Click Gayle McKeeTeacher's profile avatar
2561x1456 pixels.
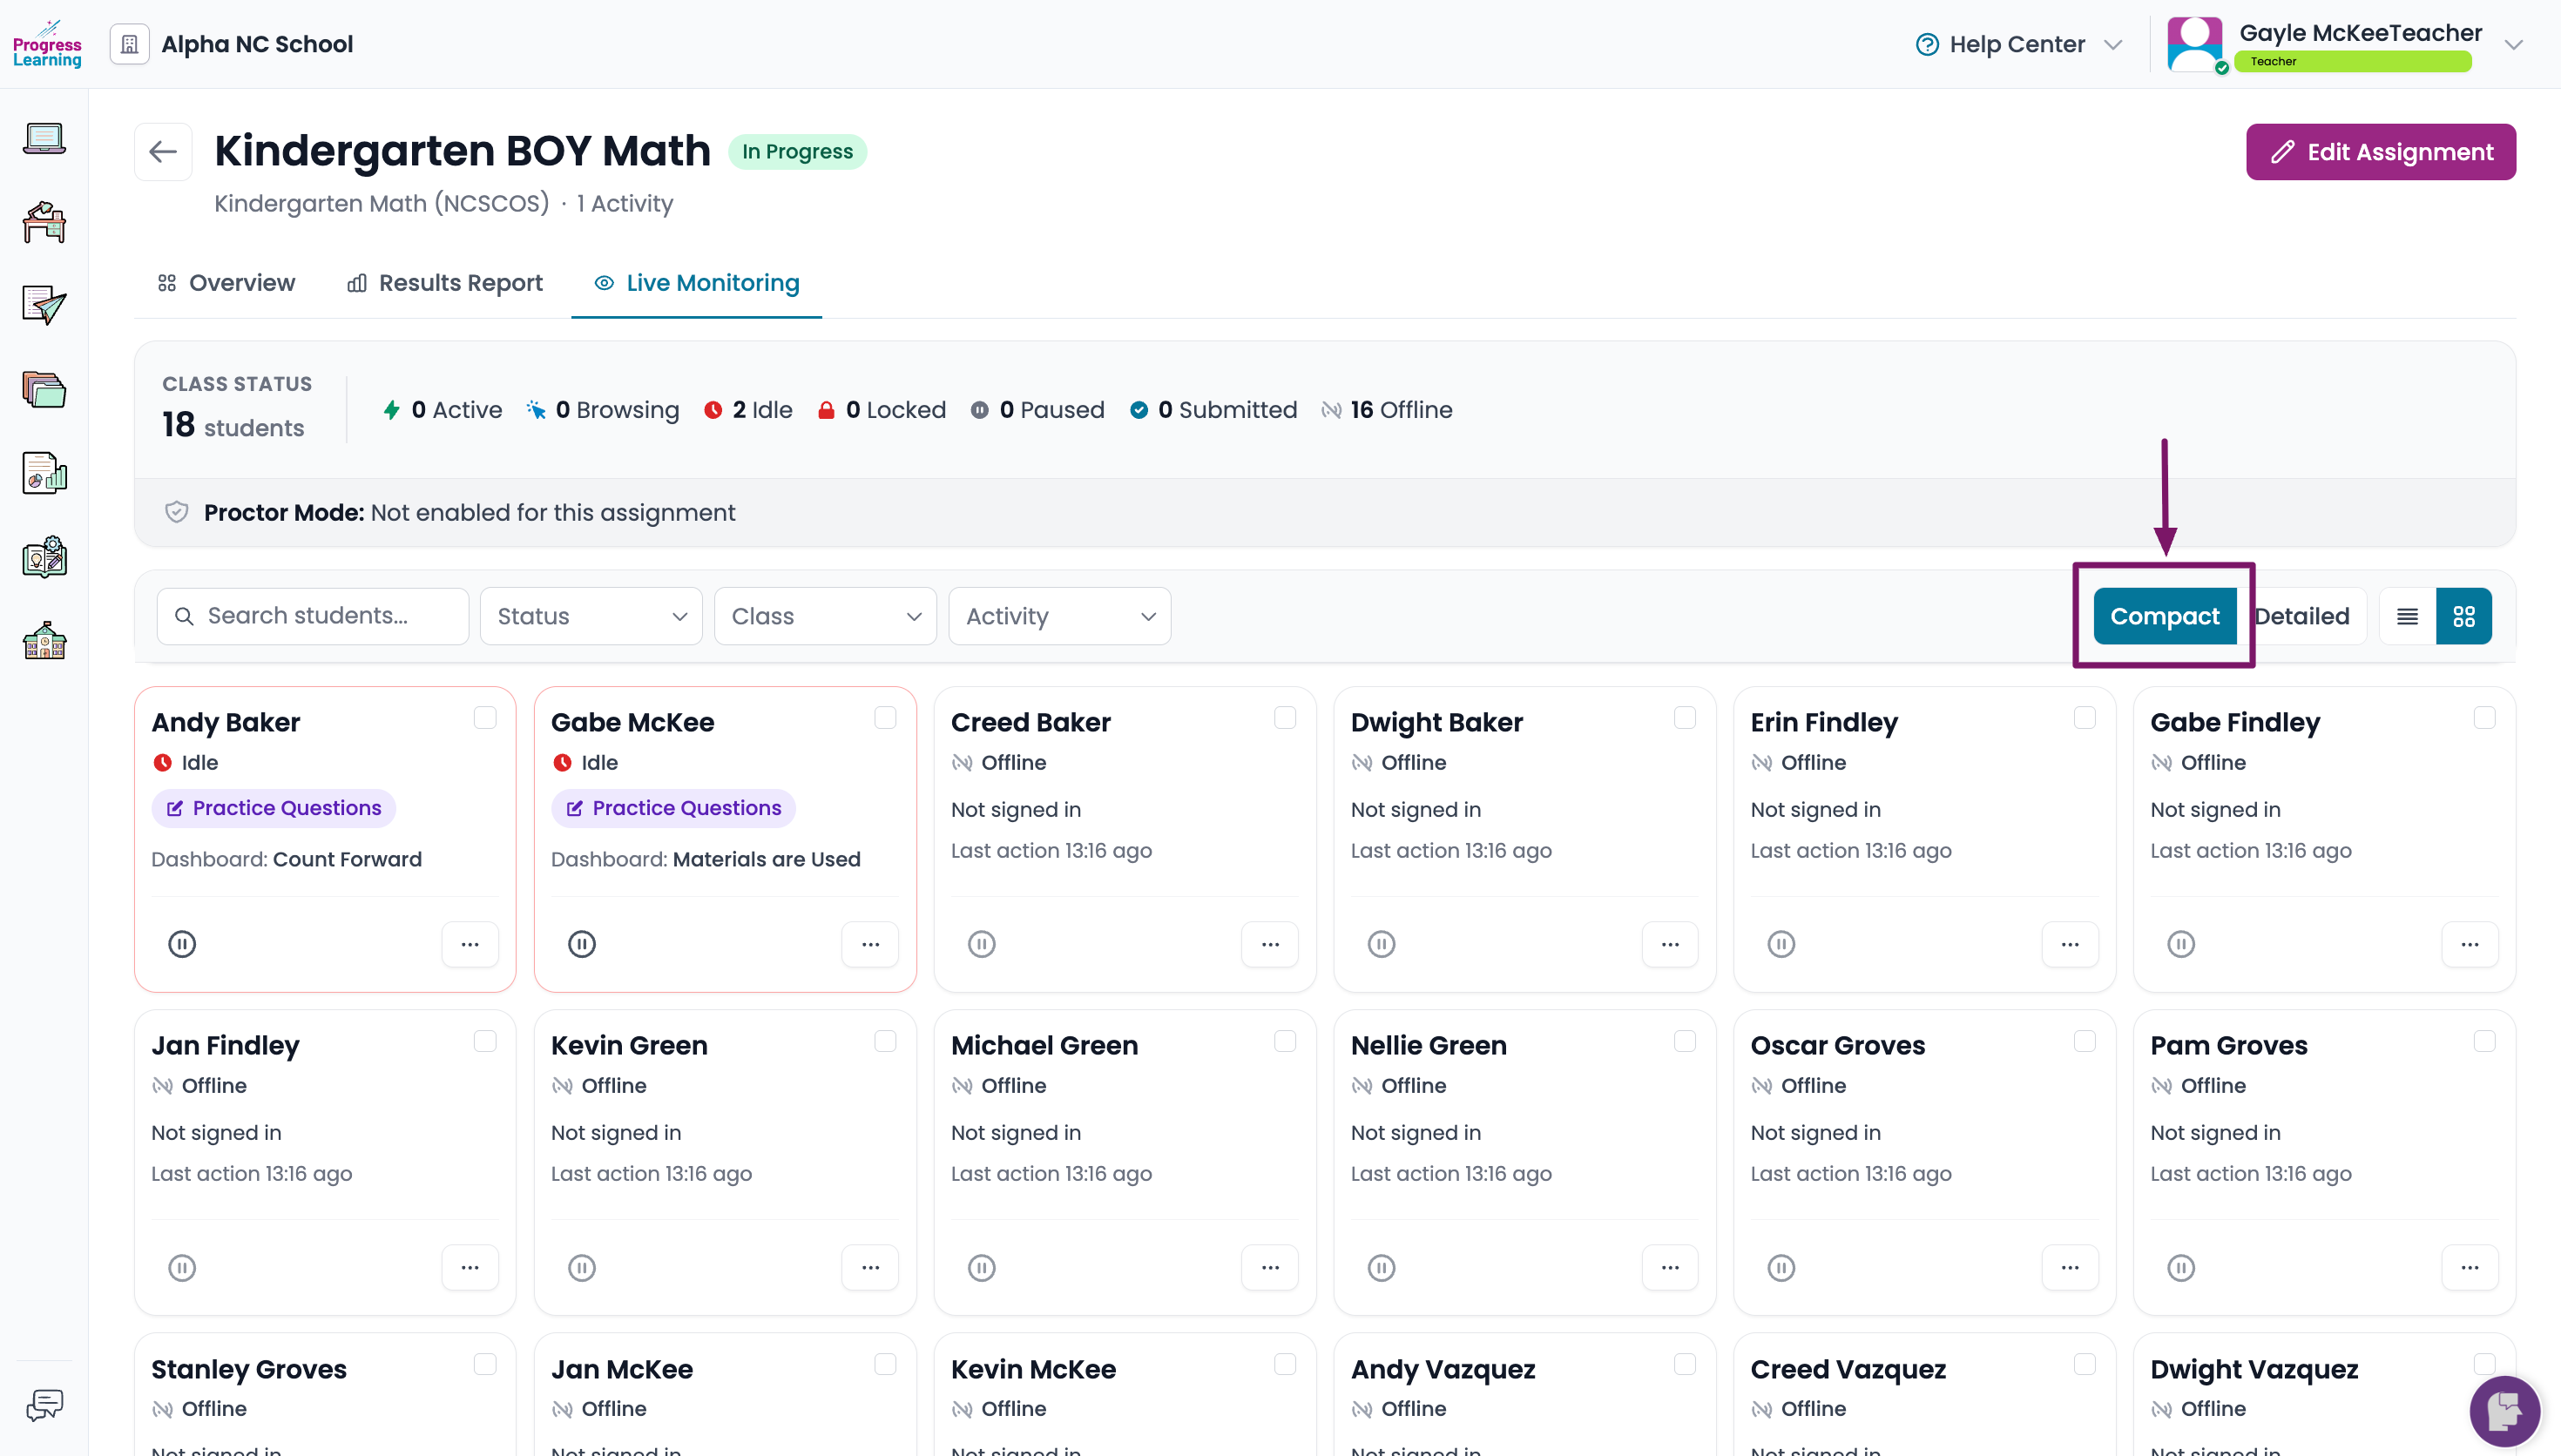[x=2194, y=44]
